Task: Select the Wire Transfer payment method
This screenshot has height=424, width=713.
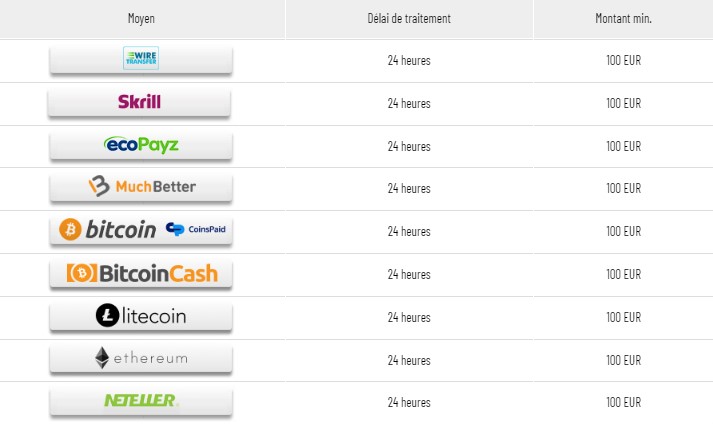Action: 141,59
